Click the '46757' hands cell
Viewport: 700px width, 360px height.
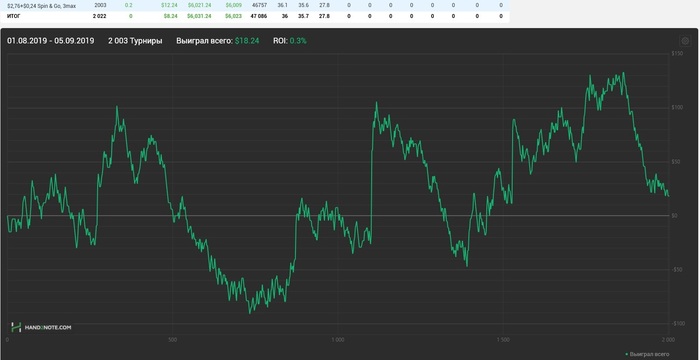259,5
